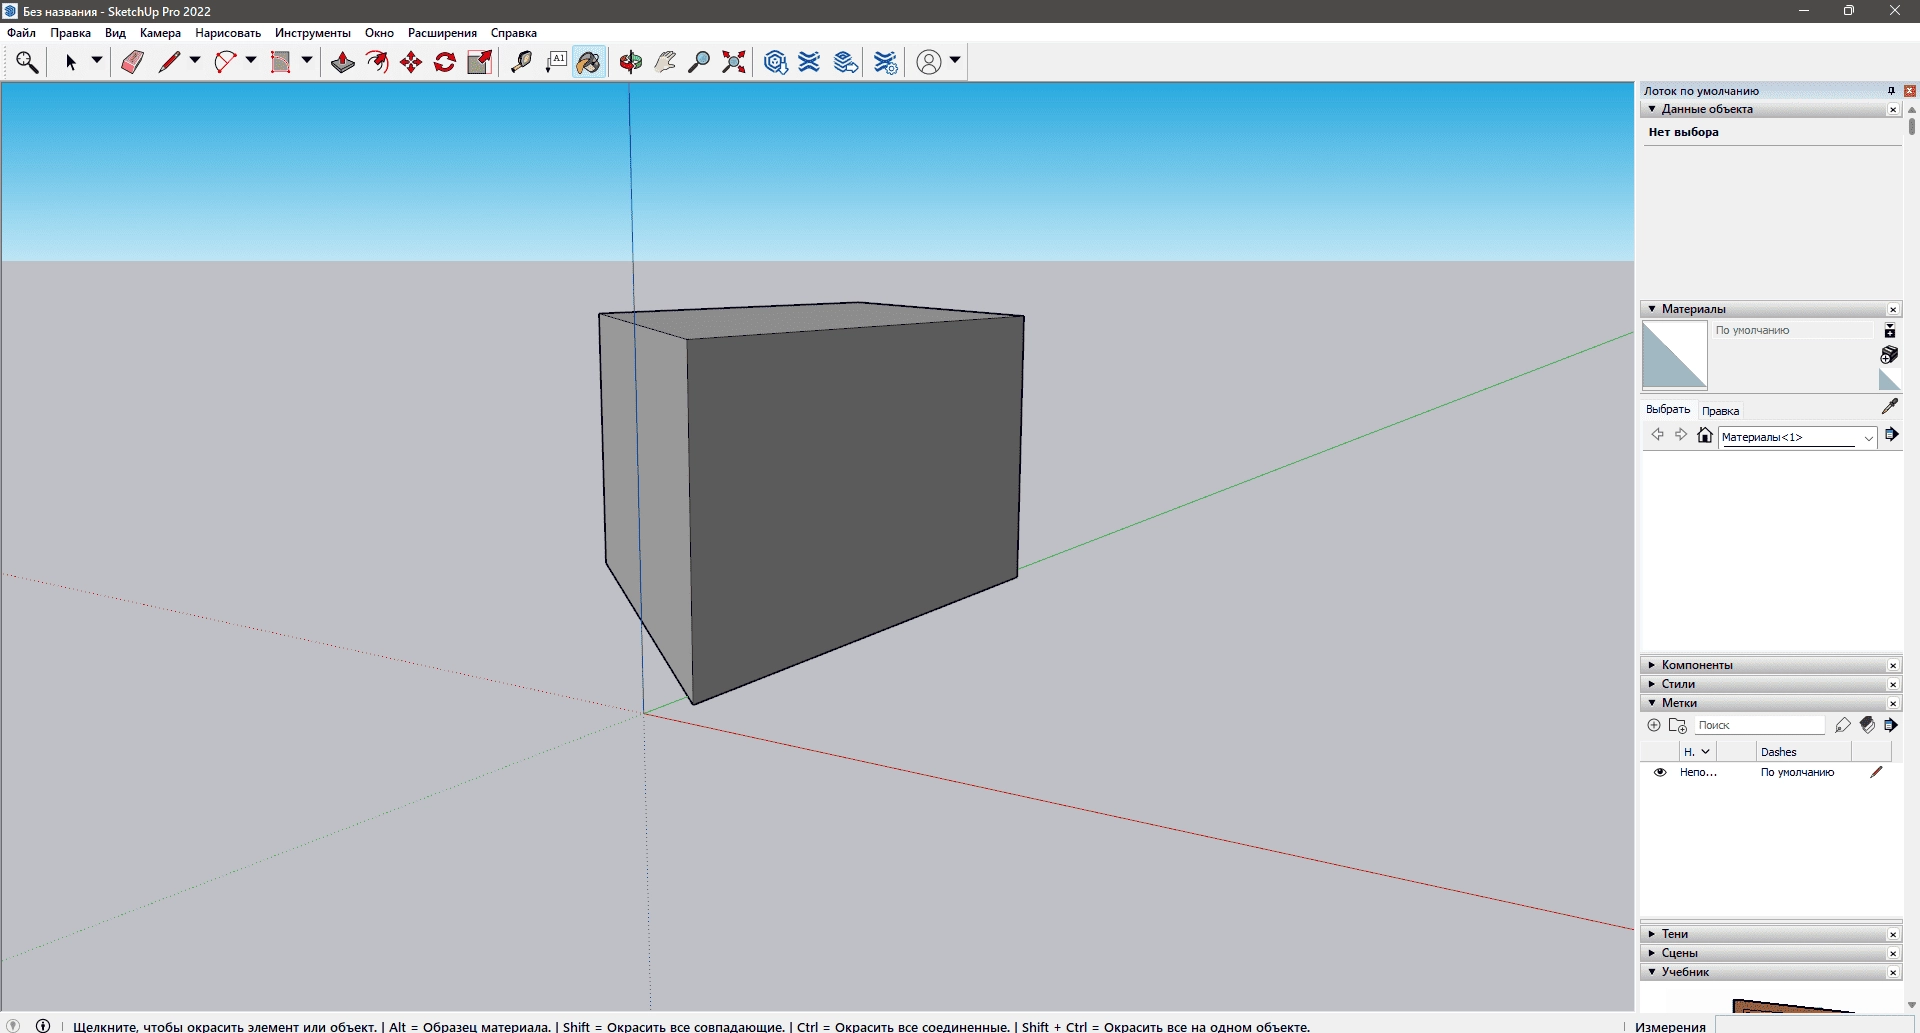Expand the Сцены panel
Screen dimensions: 1920x1033
(x=1652, y=953)
